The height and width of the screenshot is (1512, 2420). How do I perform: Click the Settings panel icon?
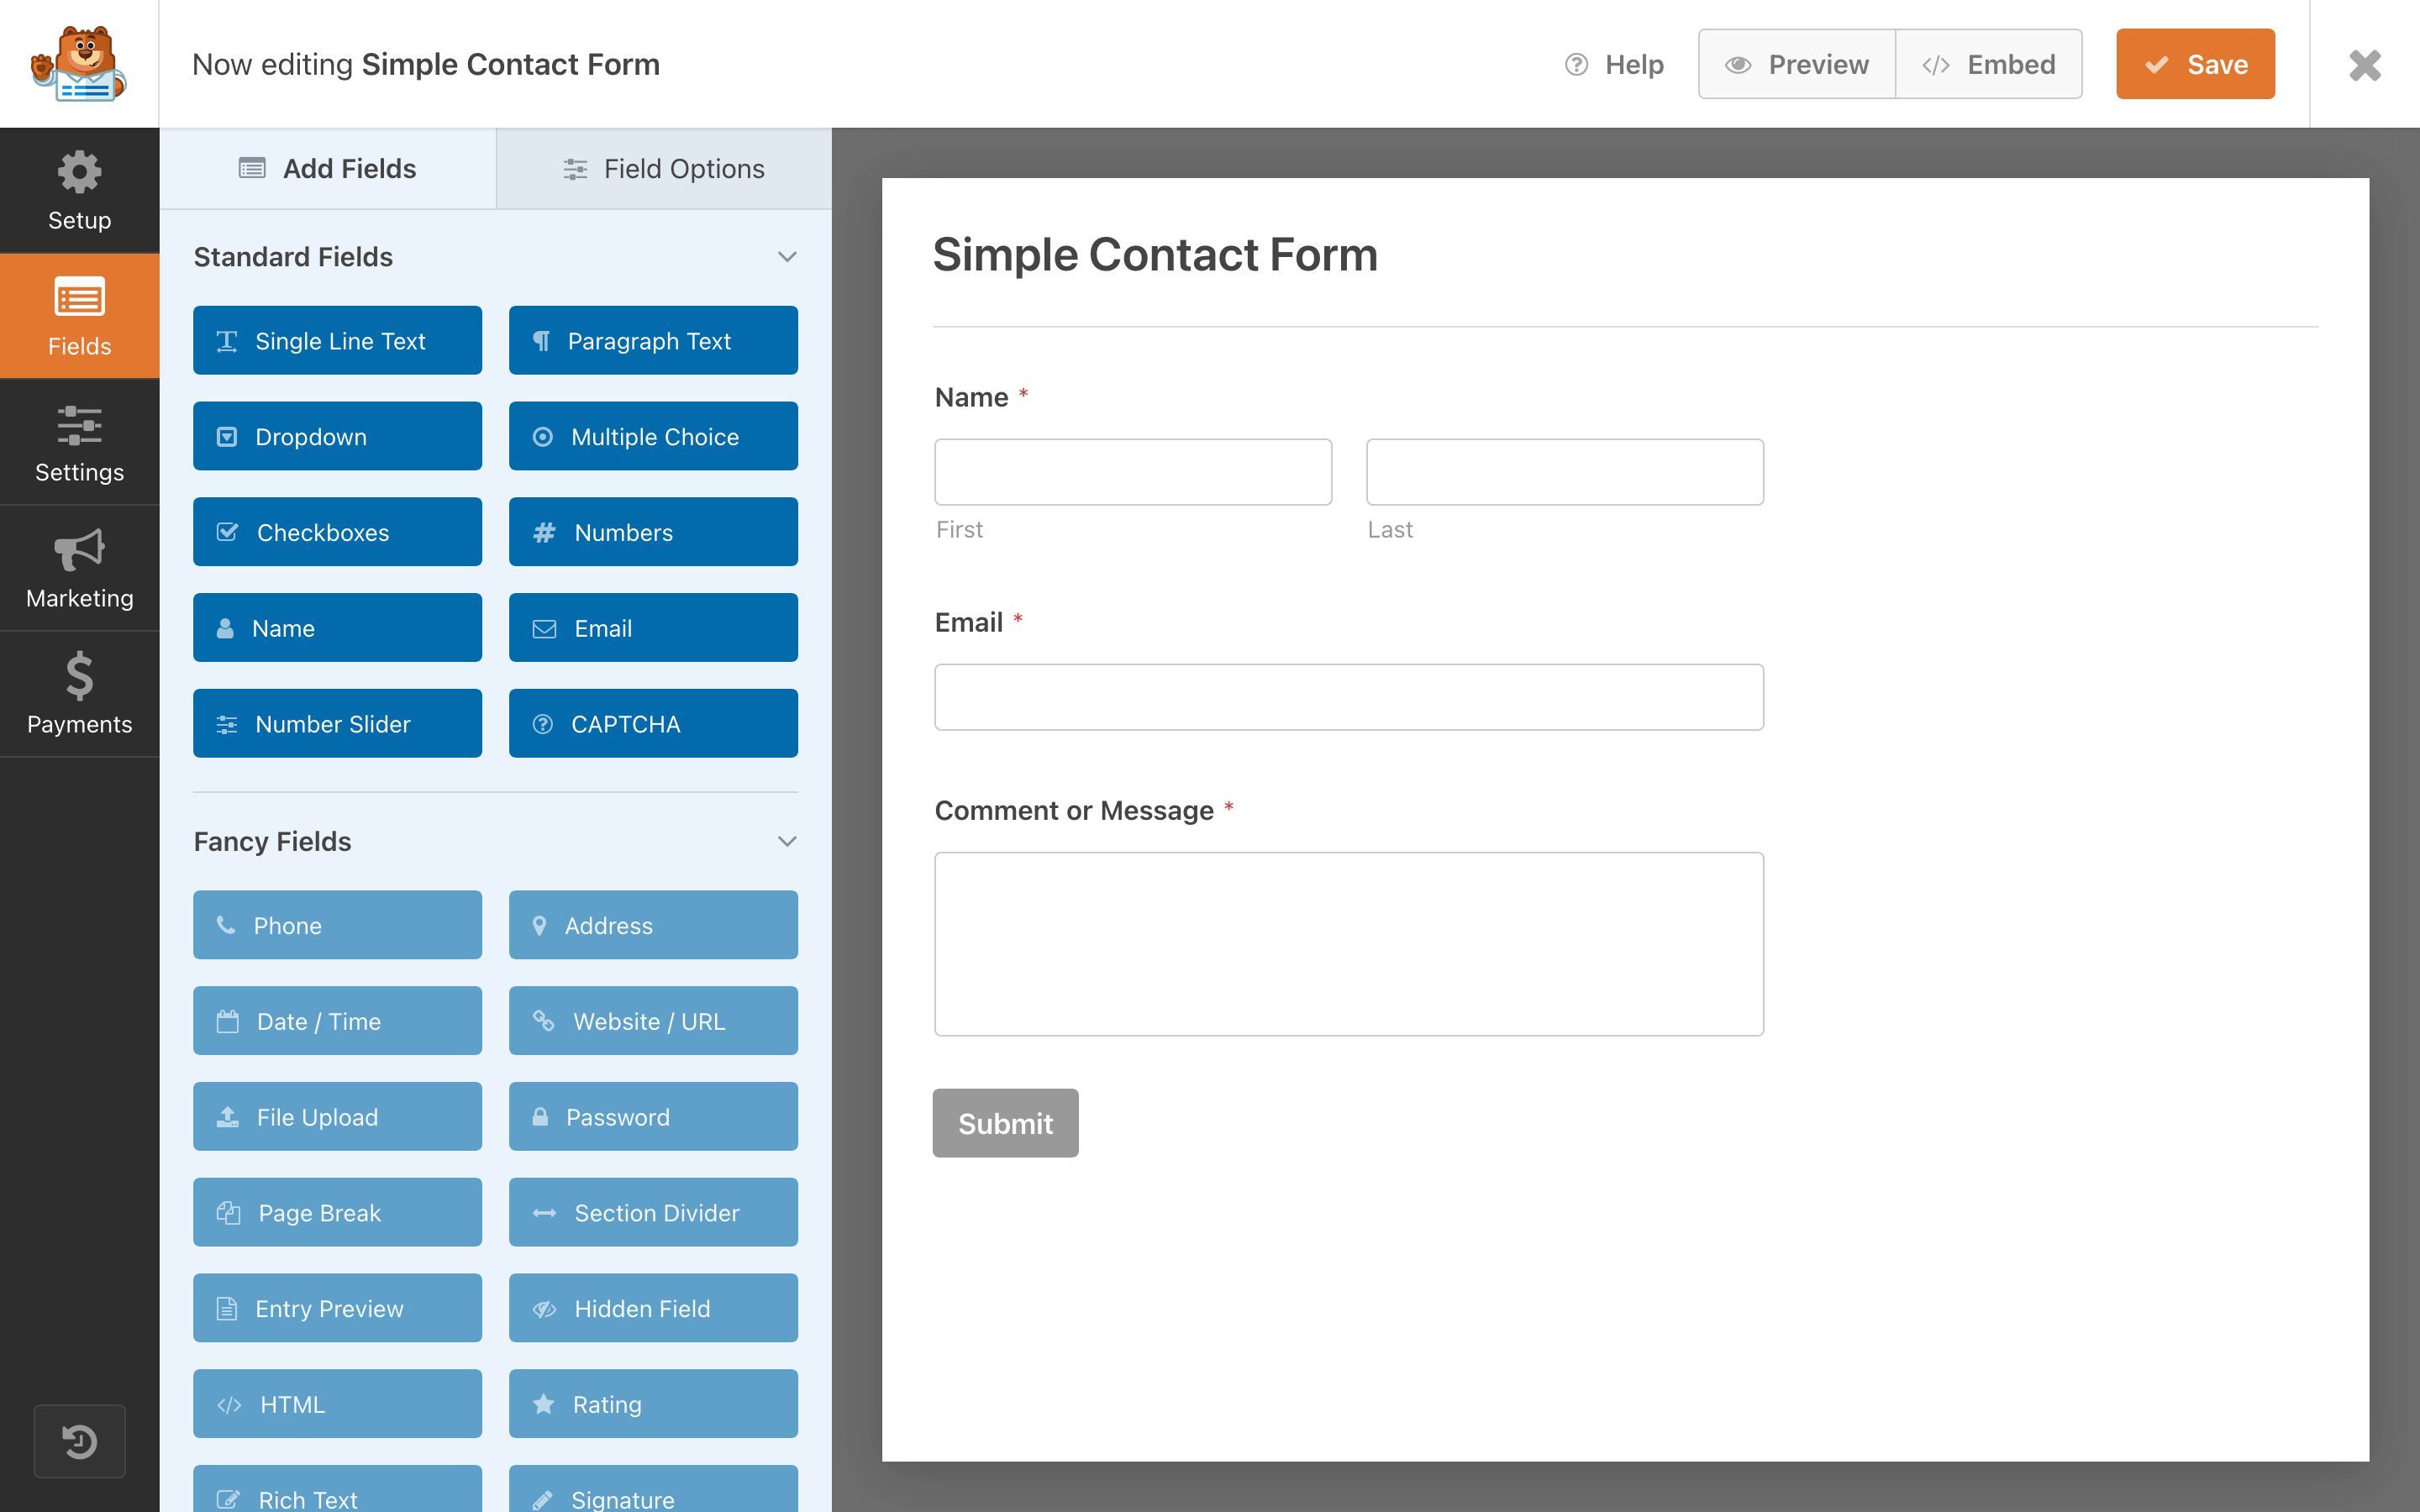coord(78,441)
